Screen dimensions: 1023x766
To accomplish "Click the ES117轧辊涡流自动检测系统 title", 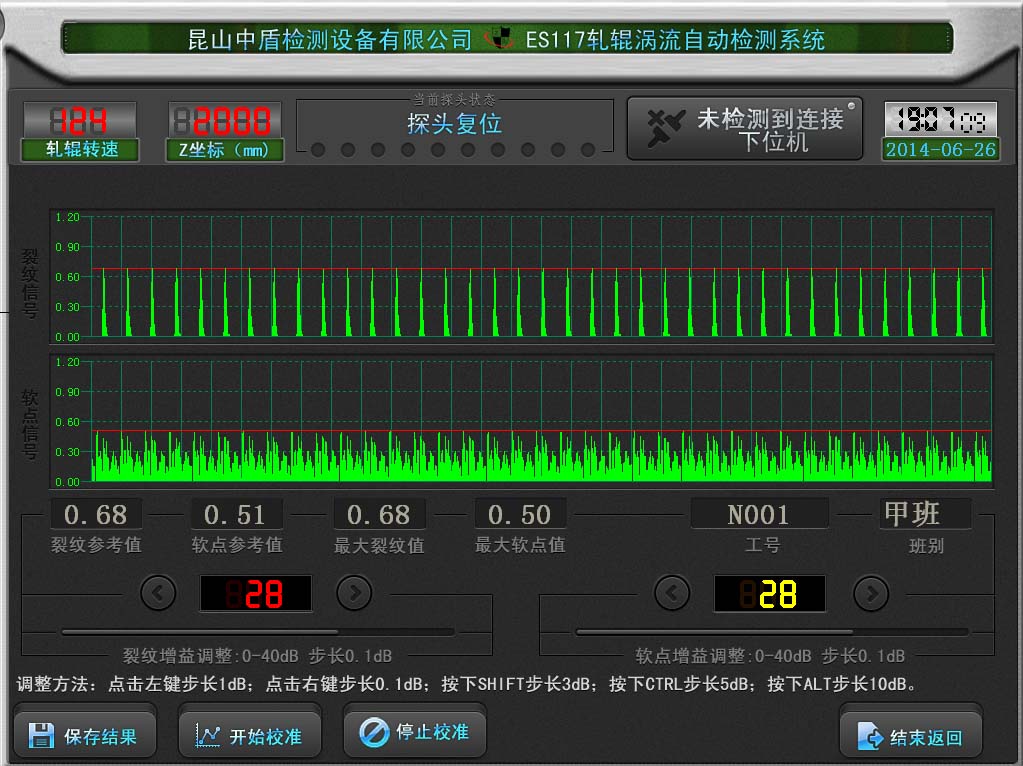I will click(675, 40).
